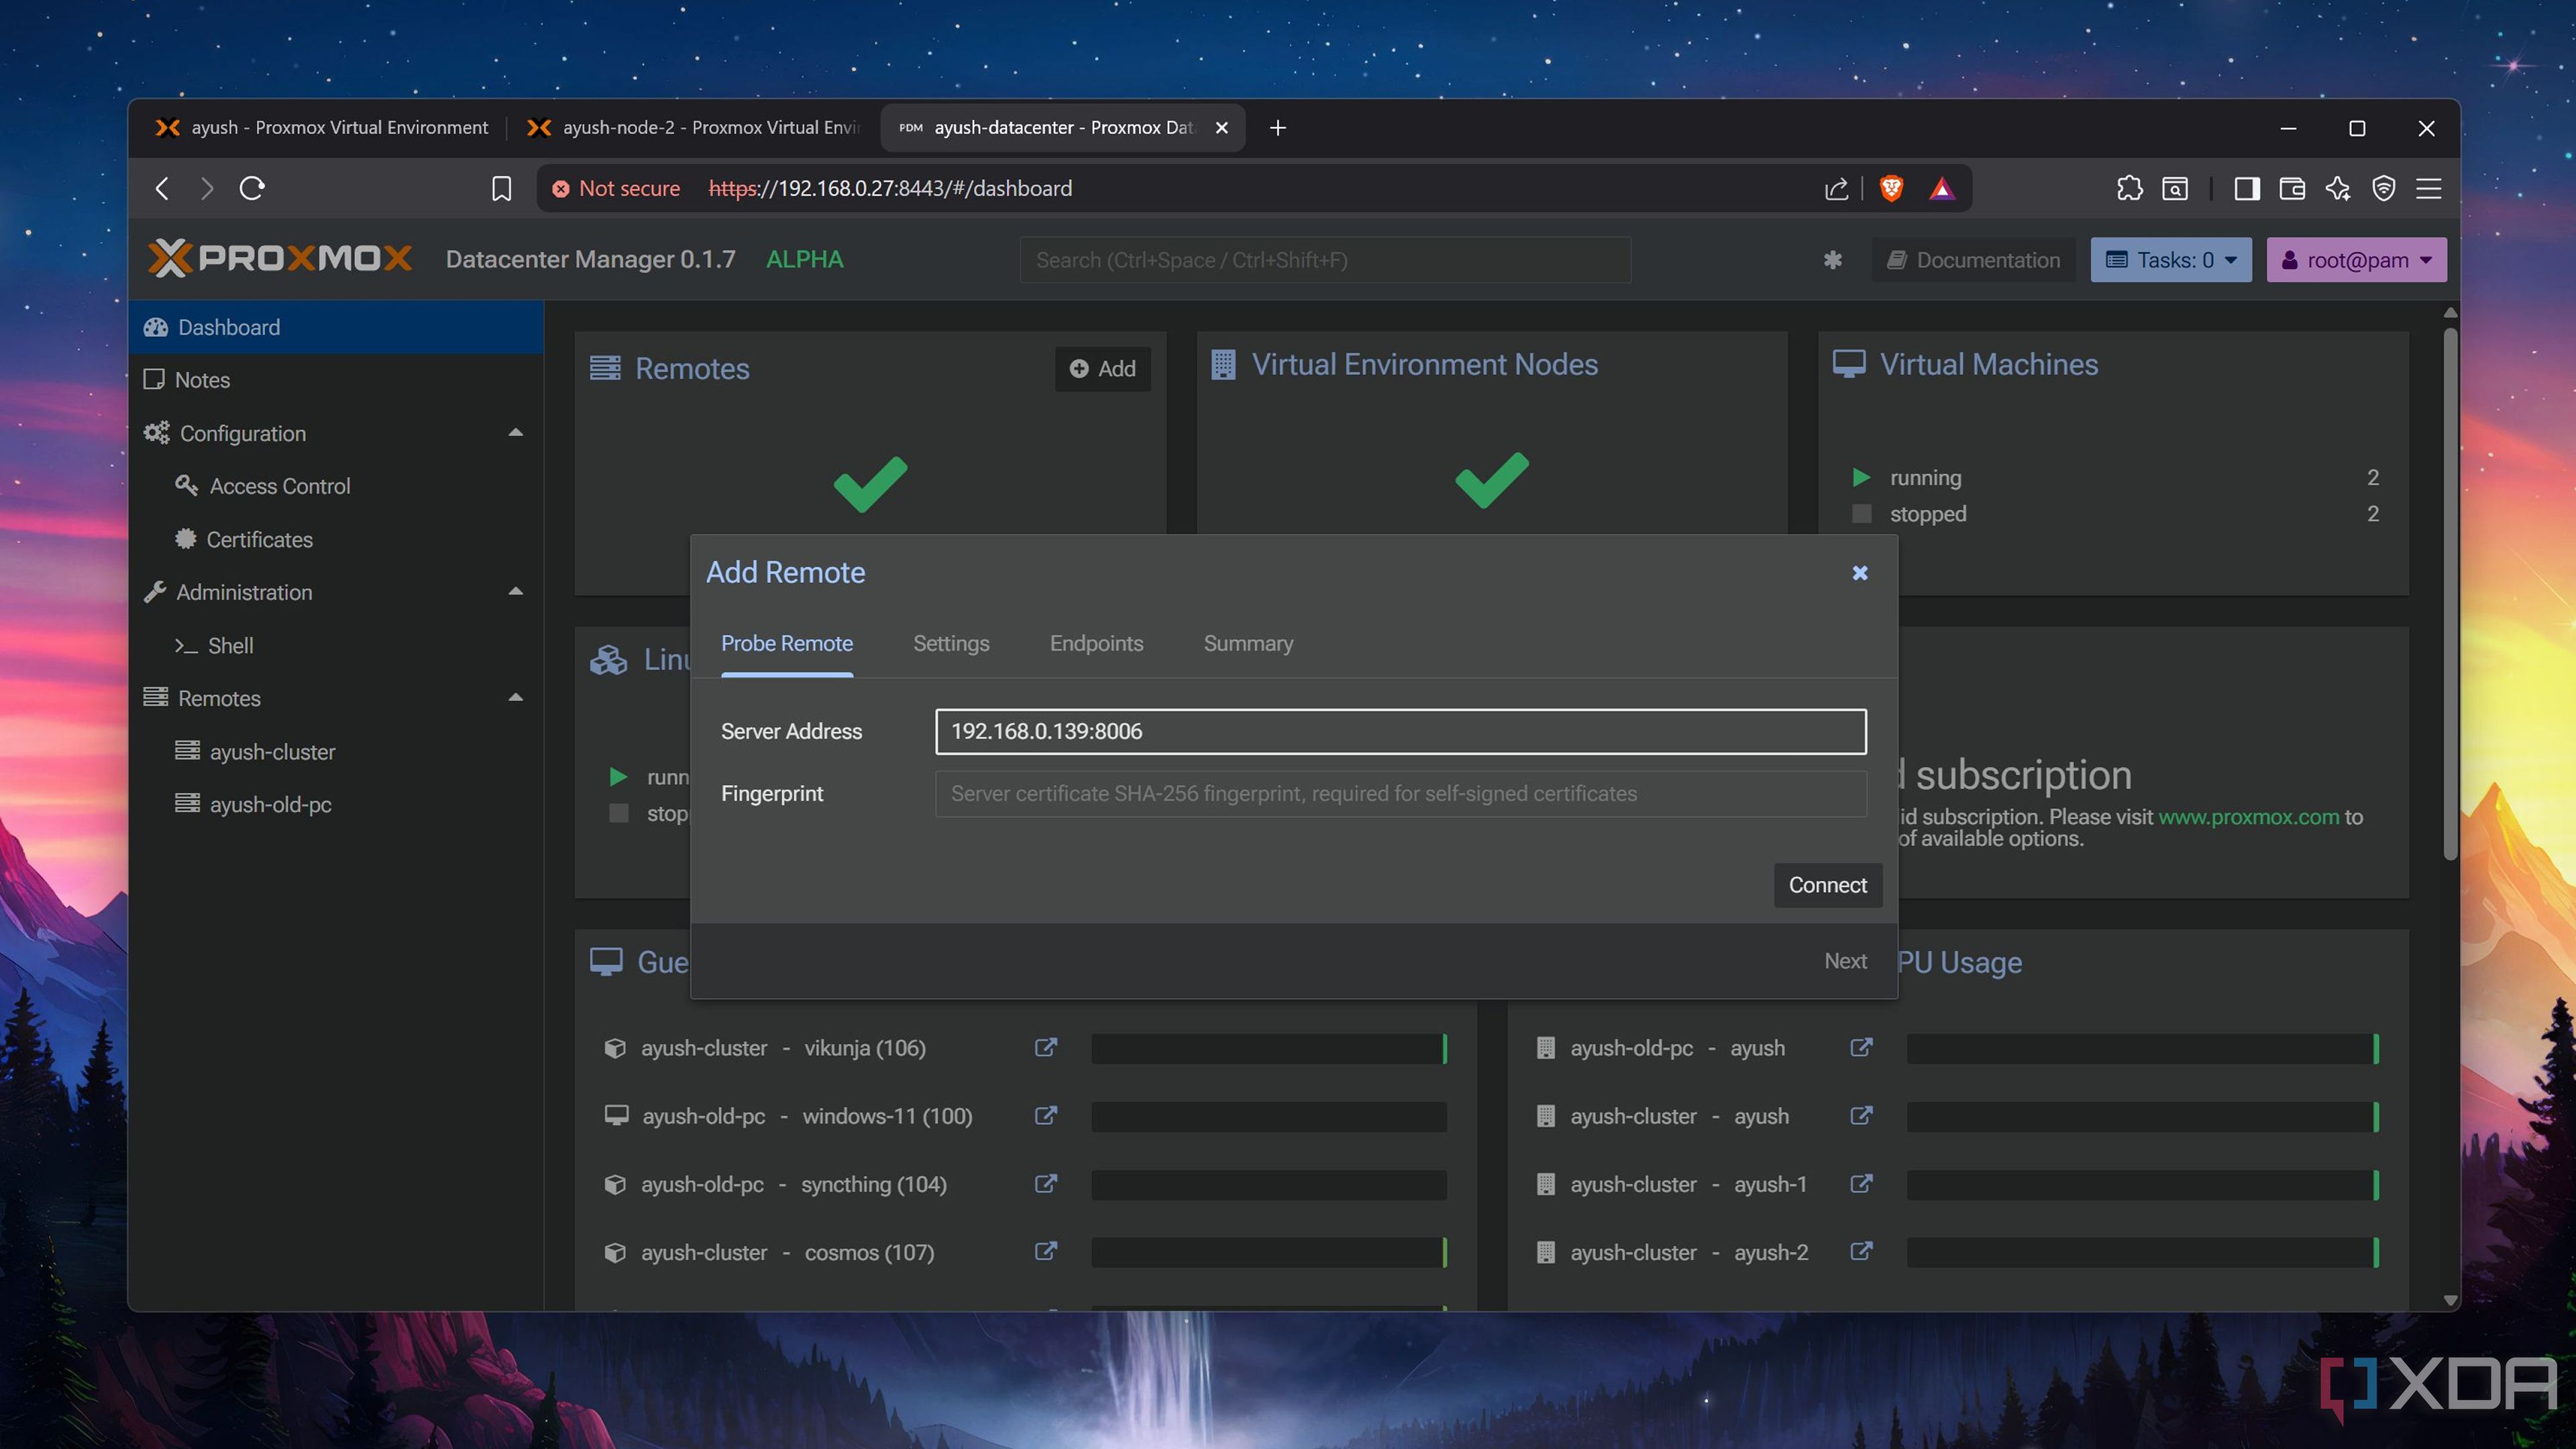
Task: Reload the page with the refresh icon
Action: 252,188
